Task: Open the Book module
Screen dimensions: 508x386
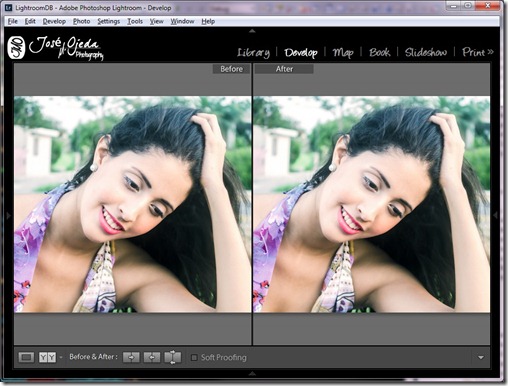Action: [x=379, y=52]
